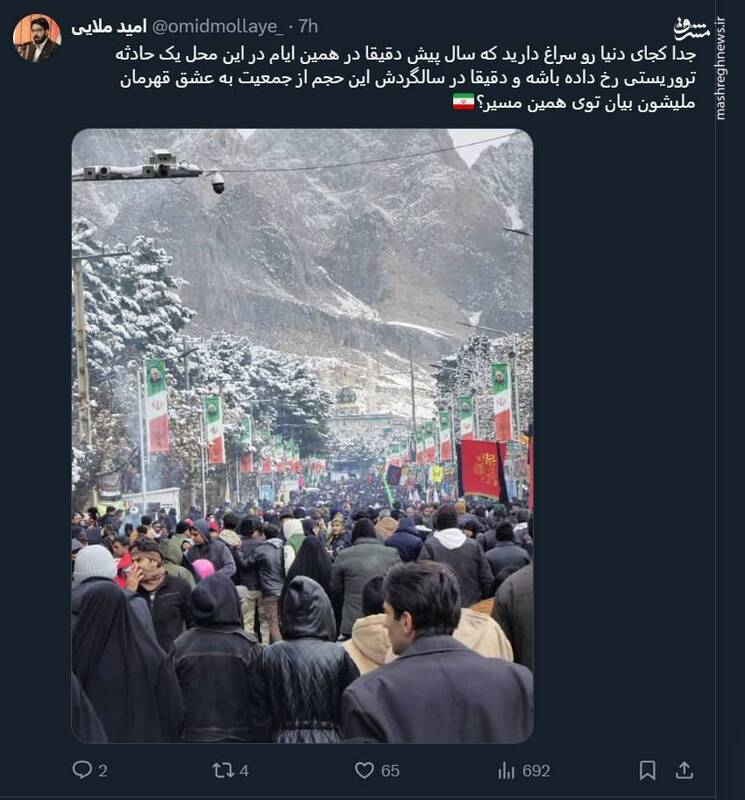Open the author's profile avatar

tap(37, 38)
